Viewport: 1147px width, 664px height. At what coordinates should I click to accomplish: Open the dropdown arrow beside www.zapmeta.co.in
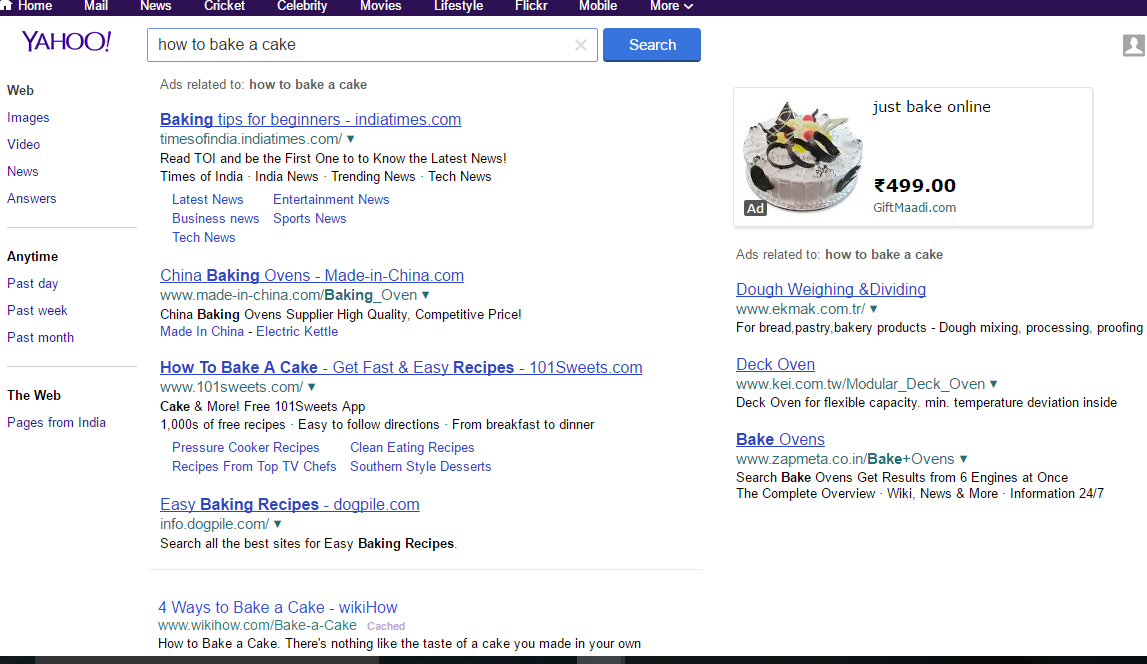click(963, 458)
